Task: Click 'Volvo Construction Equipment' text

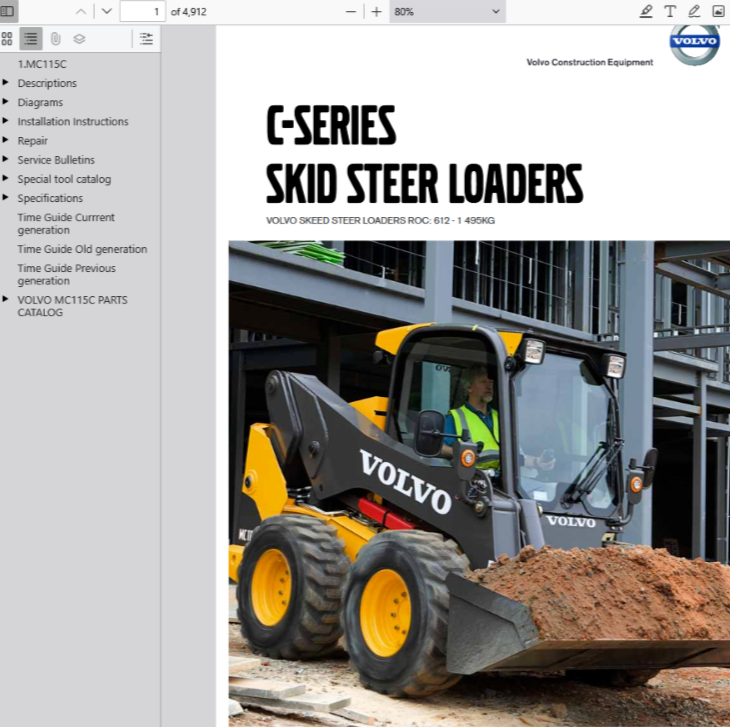Action: (x=589, y=62)
